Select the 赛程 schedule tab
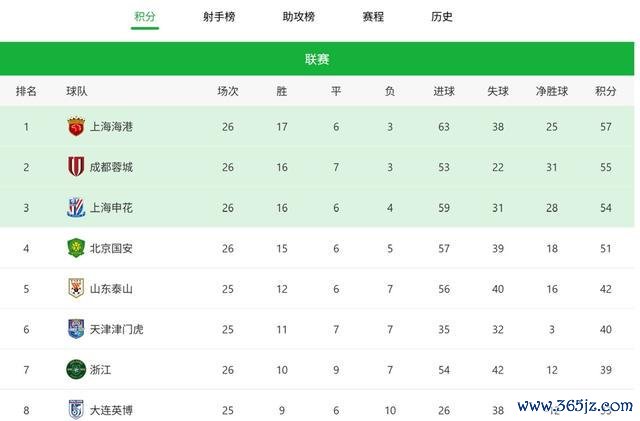The height and width of the screenshot is (421, 640). (373, 17)
